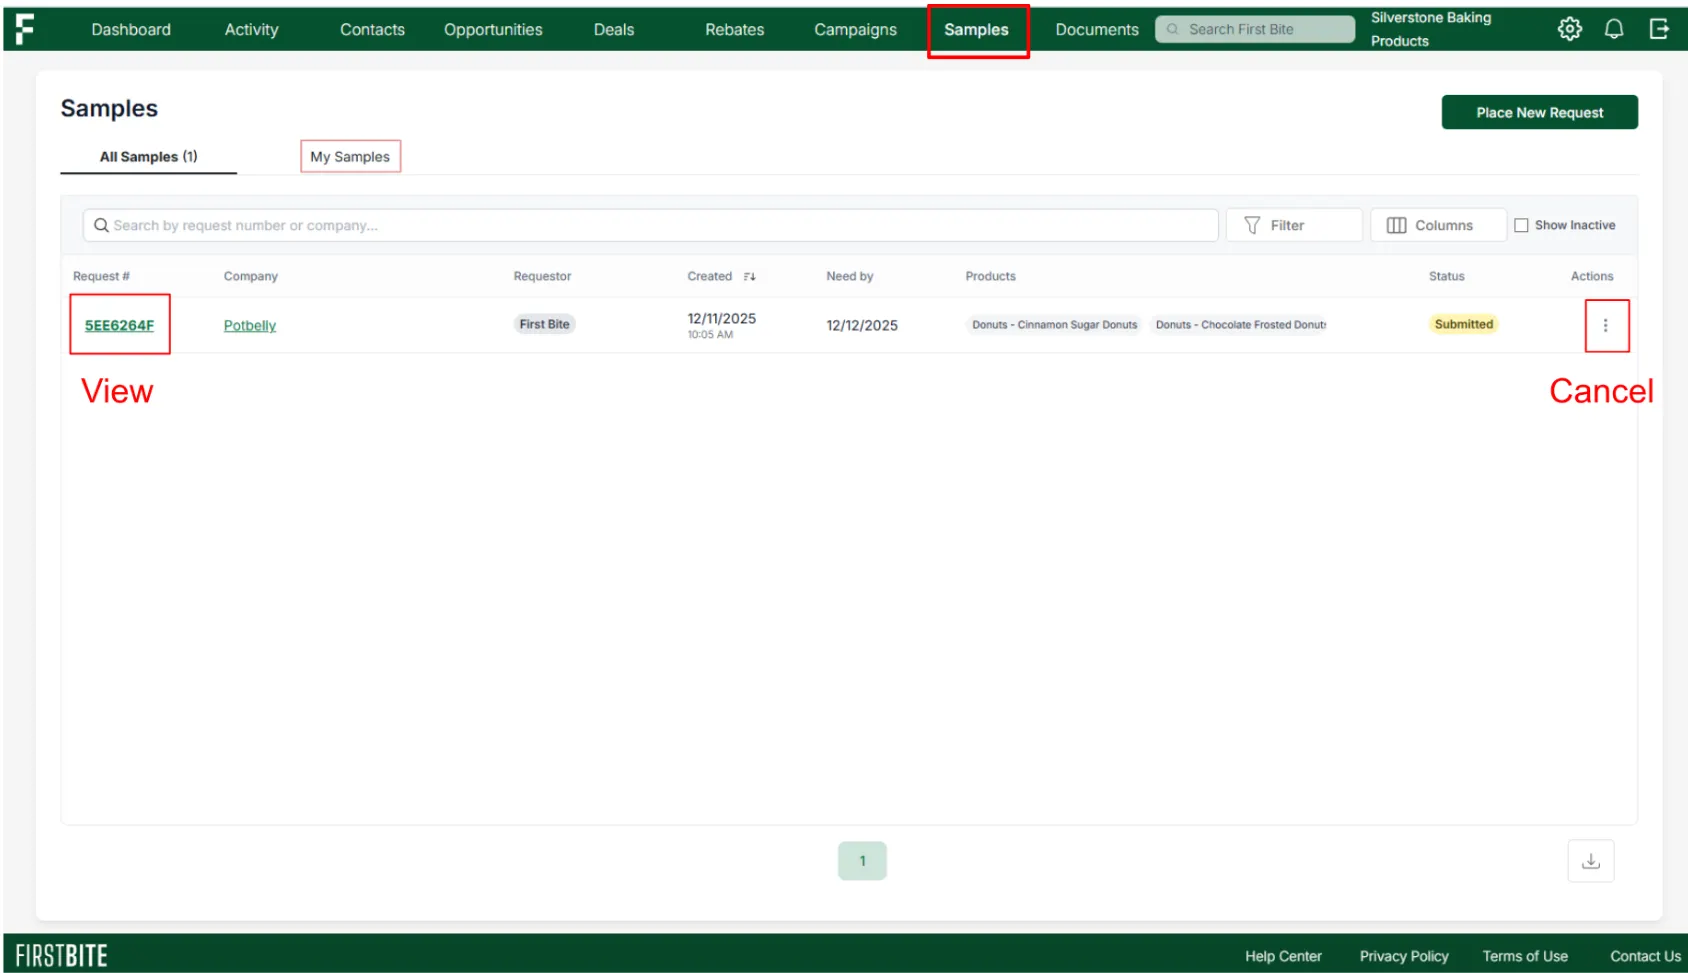Image resolution: width=1688 pixels, height=973 pixels.
Task: Click the Created date 12/11/2025
Action: pyautogui.click(x=722, y=318)
